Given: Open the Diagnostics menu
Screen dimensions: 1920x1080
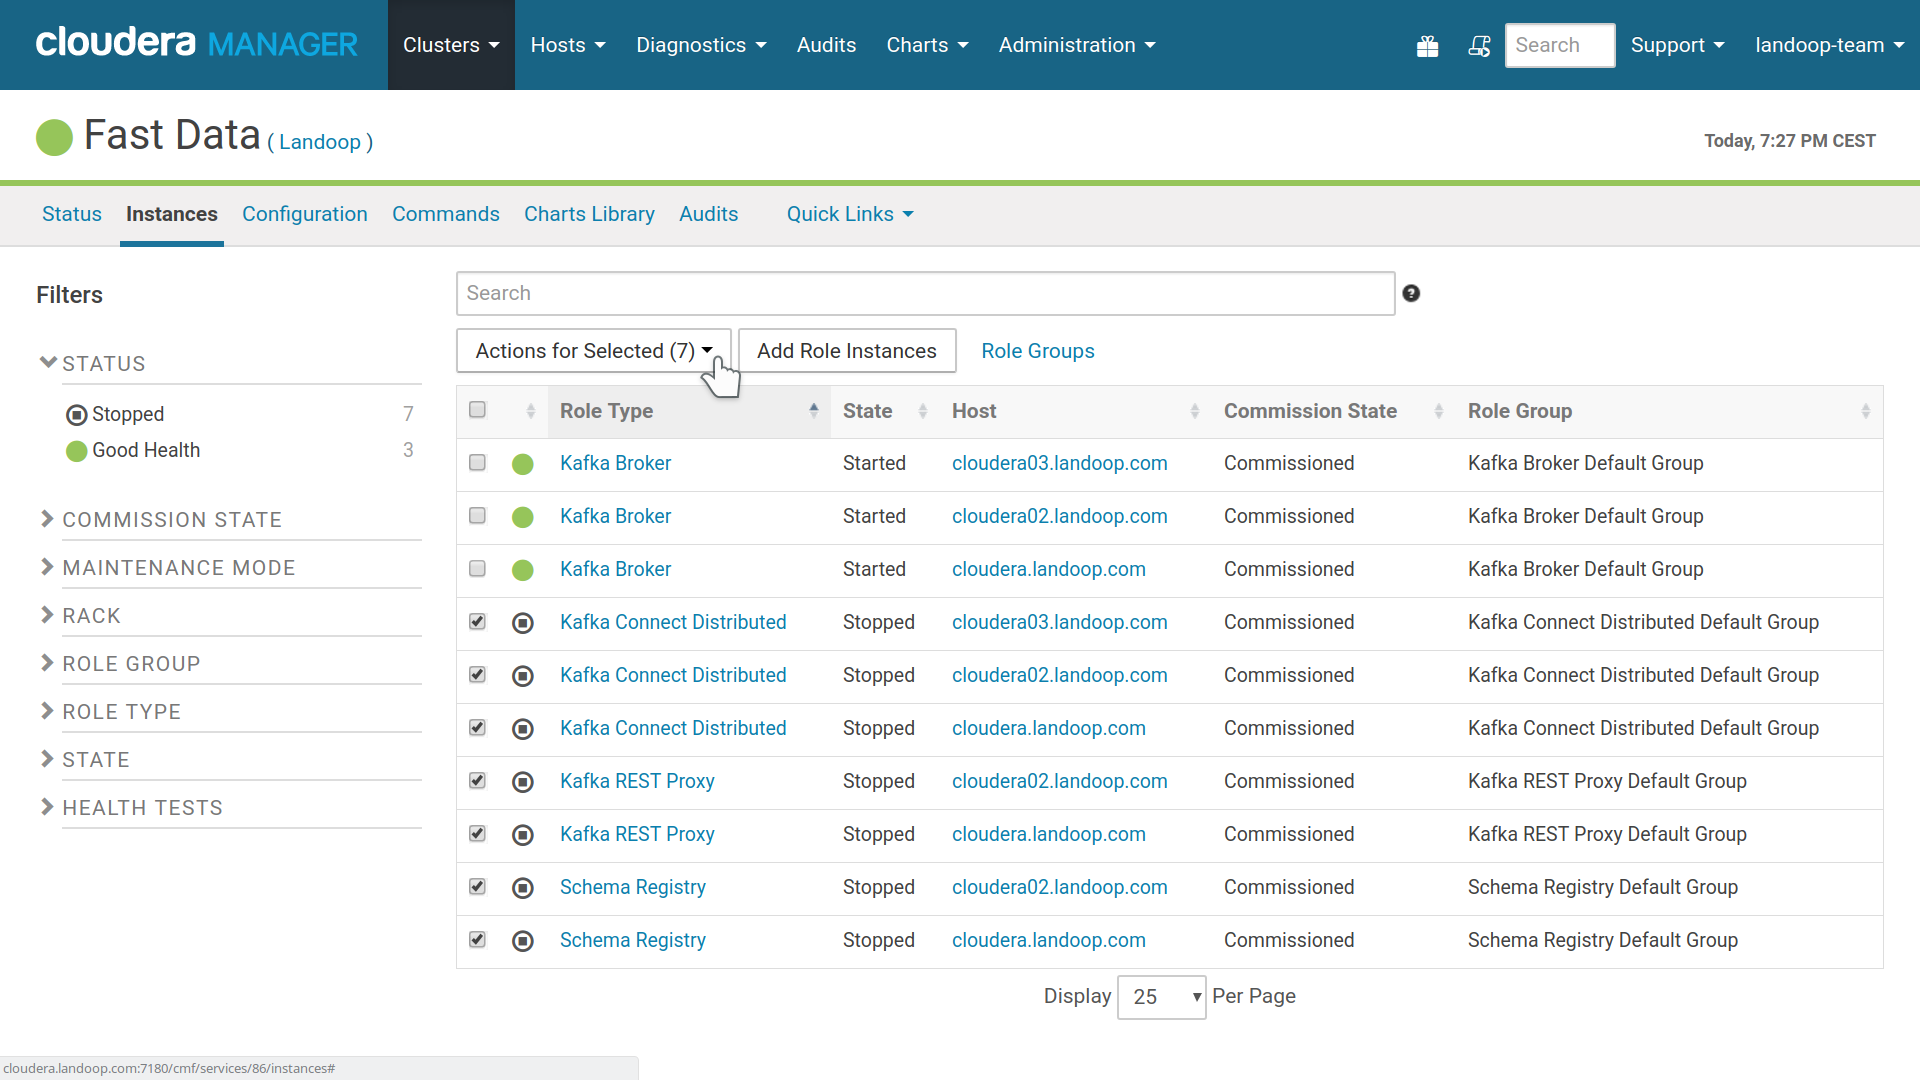Looking at the screenshot, I should coord(701,45).
